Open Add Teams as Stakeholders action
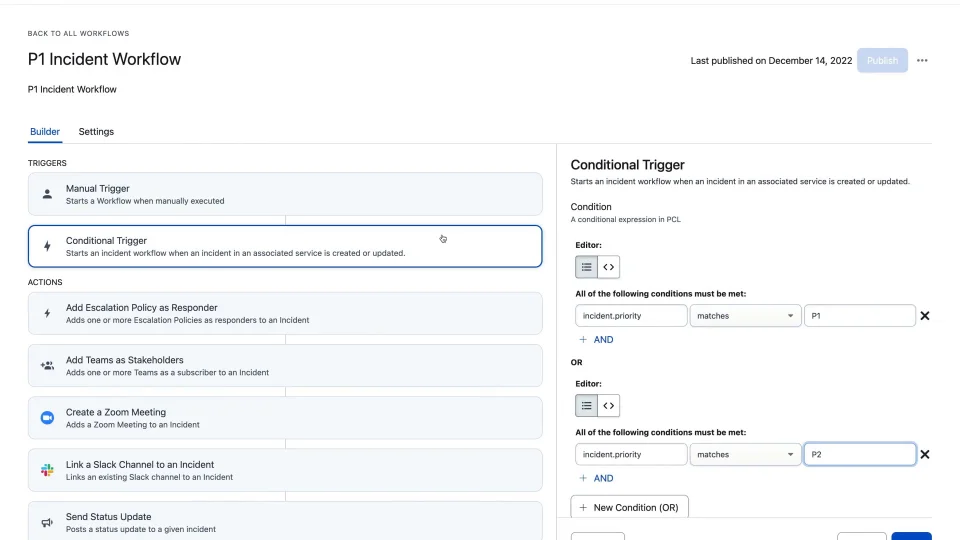The width and height of the screenshot is (960, 540). click(x=285, y=366)
